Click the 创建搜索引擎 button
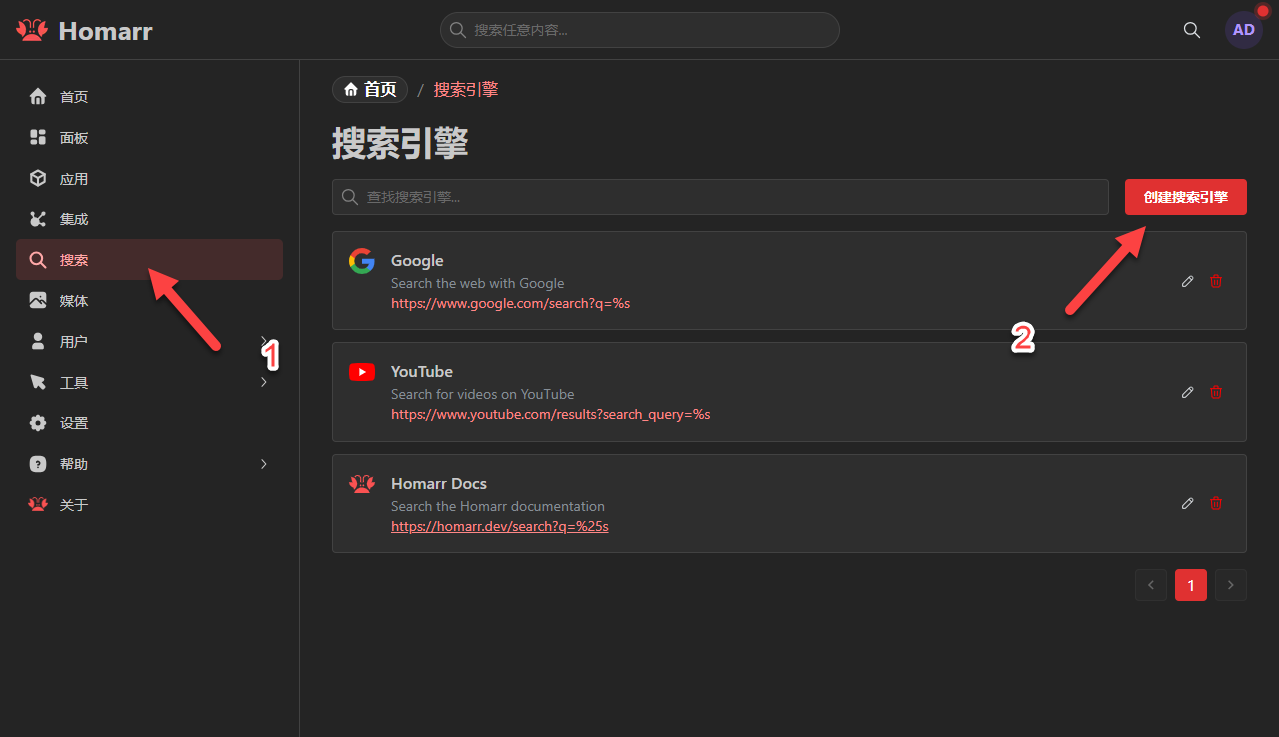The image size is (1279, 737). [x=1186, y=197]
